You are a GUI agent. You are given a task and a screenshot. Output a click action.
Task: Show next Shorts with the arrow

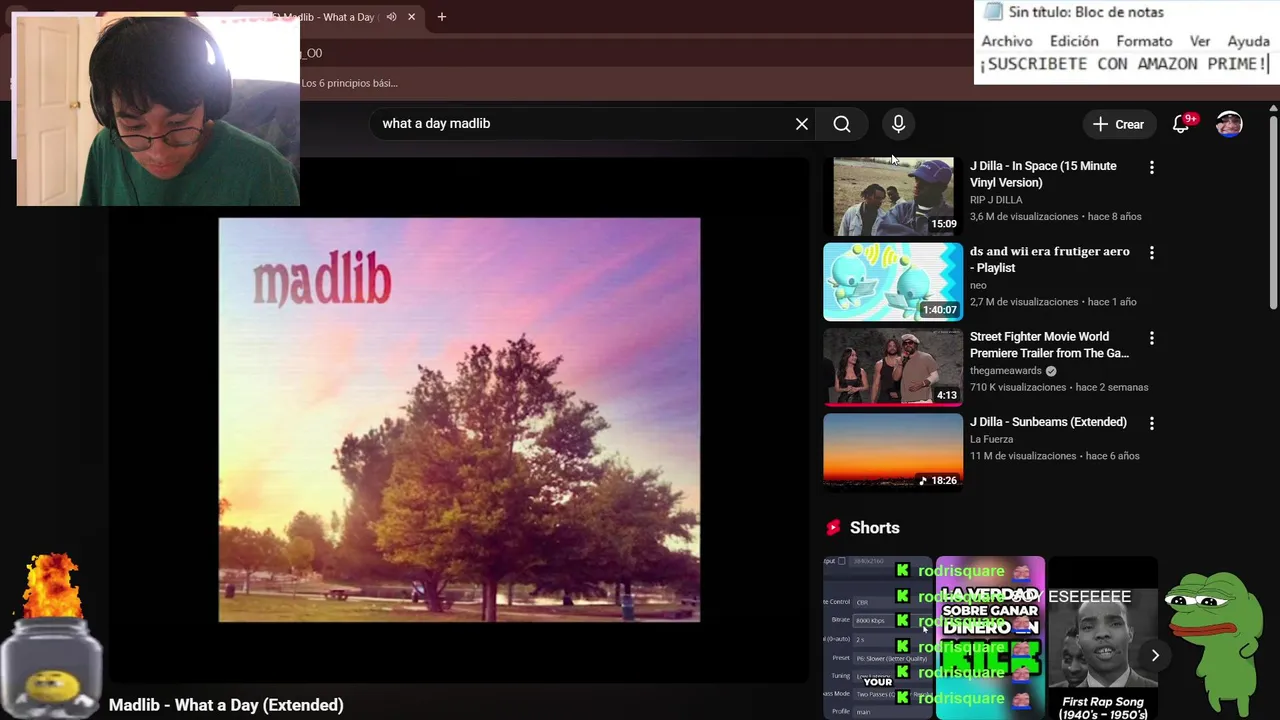click(1154, 656)
